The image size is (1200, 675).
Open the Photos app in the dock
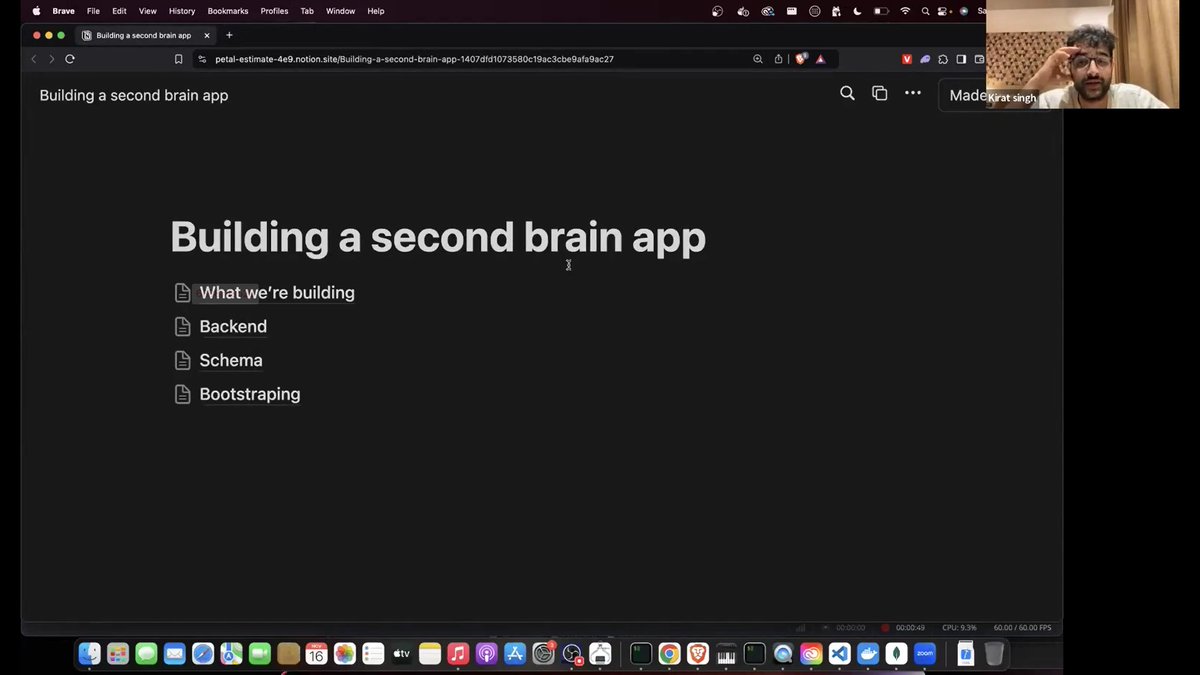tap(344, 654)
